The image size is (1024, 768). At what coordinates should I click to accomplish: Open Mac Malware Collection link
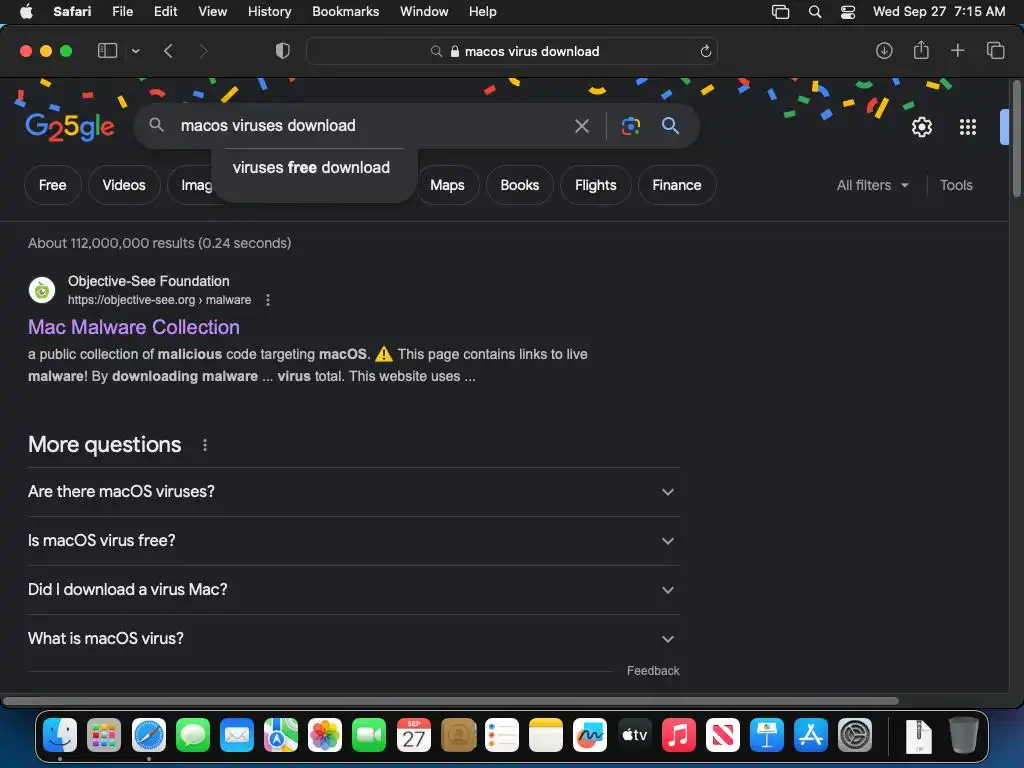click(x=134, y=327)
